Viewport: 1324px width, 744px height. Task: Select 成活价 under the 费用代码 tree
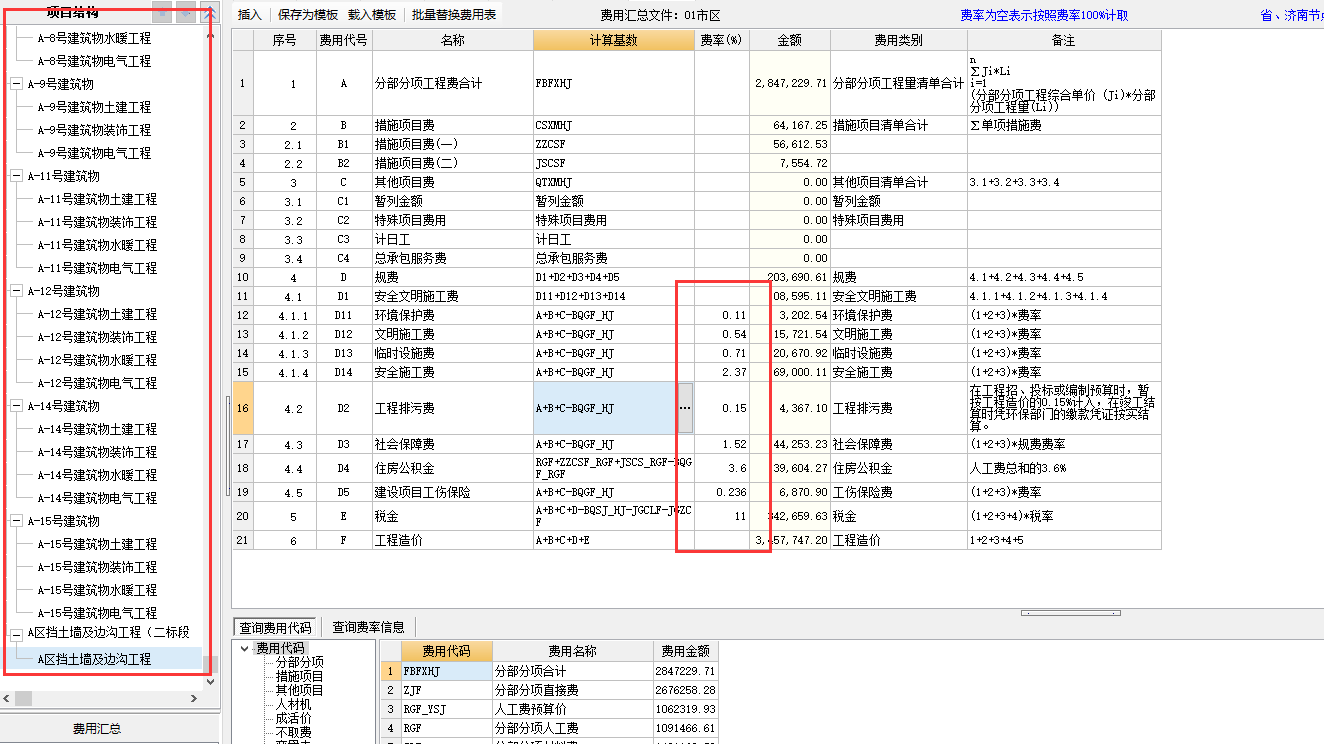coord(293,718)
